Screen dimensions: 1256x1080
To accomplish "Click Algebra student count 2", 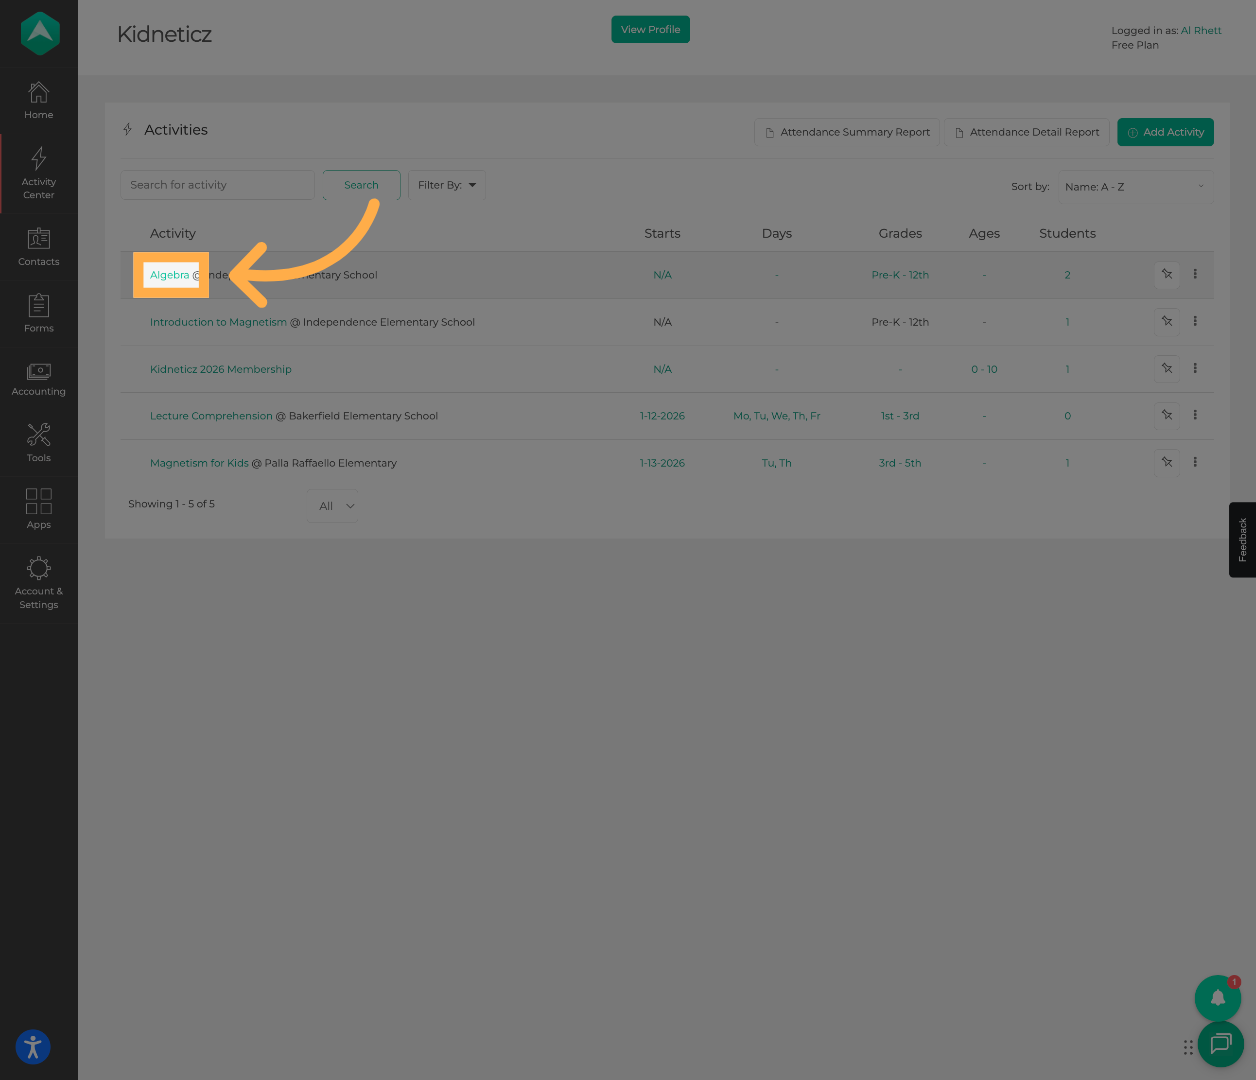I will point(1068,275).
